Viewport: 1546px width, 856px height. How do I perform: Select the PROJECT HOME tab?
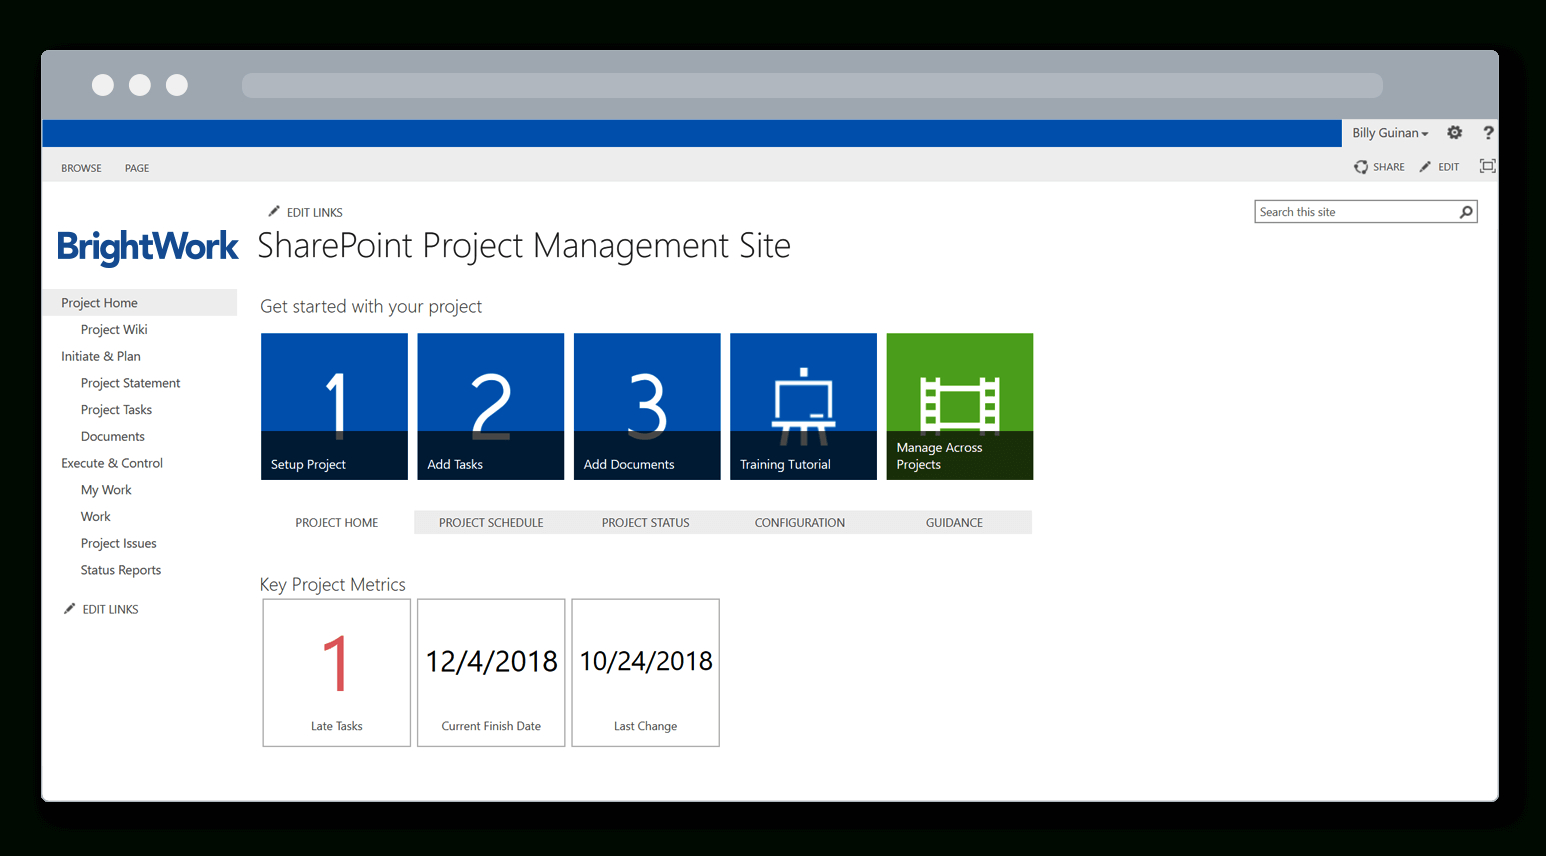(337, 522)
